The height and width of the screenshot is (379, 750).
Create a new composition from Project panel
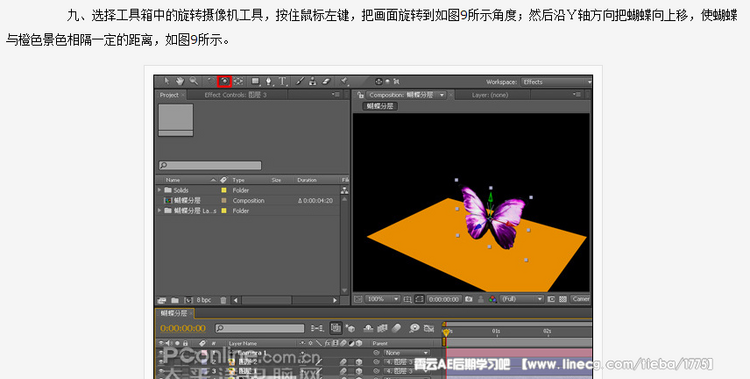pyautogui.click(x=188, y=300)
